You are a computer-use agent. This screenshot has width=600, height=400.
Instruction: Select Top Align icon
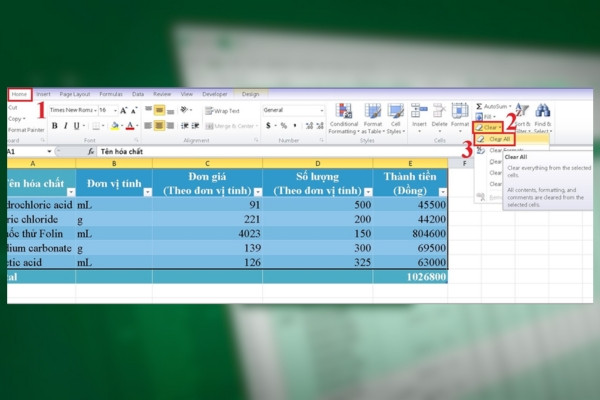148,110
